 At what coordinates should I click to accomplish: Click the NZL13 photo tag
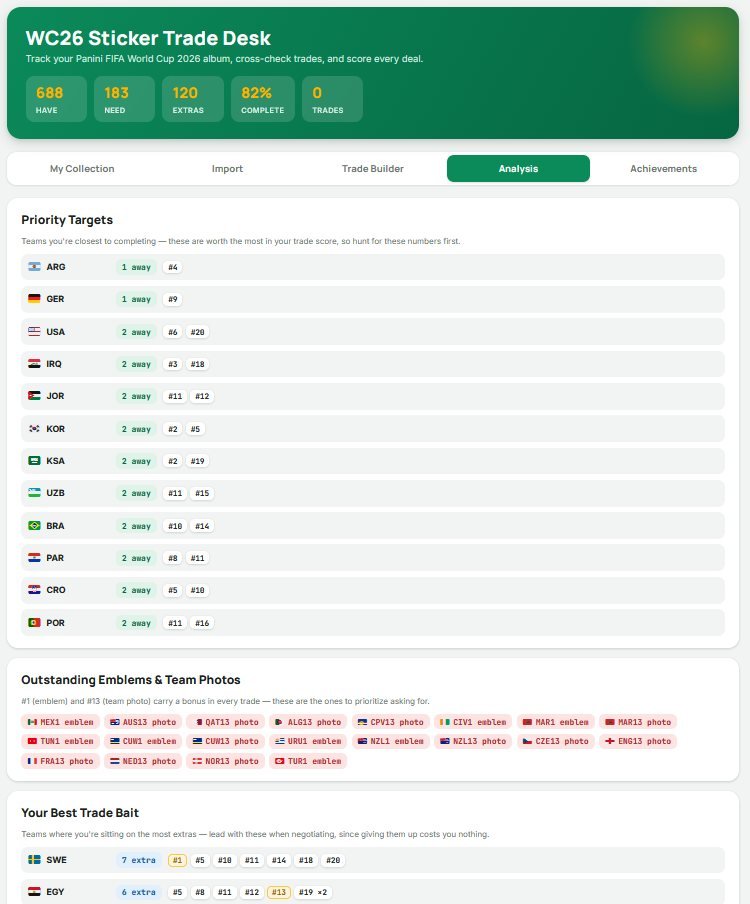(x=473, y=741)
